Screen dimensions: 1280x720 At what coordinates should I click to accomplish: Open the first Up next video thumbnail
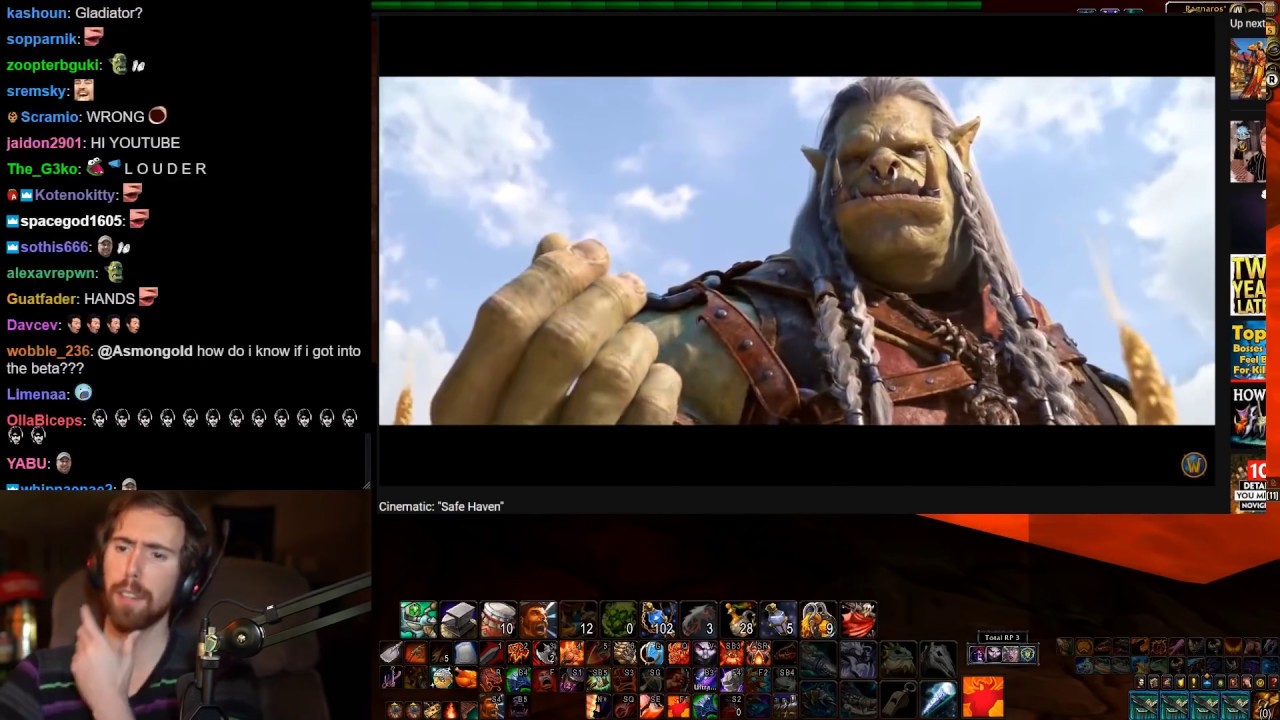pos(1248,68)
